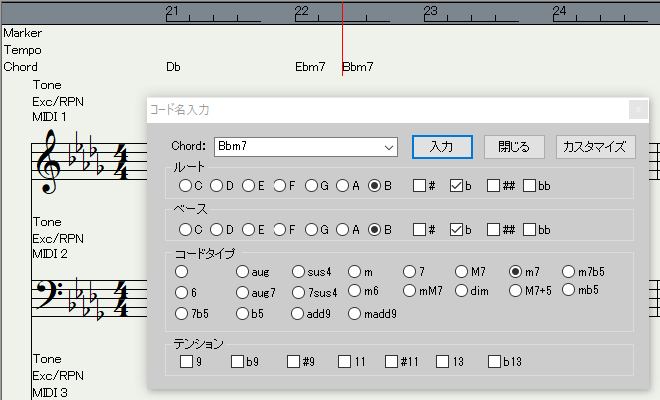Select the Db chord at measure 21

(x=173, y=68)
